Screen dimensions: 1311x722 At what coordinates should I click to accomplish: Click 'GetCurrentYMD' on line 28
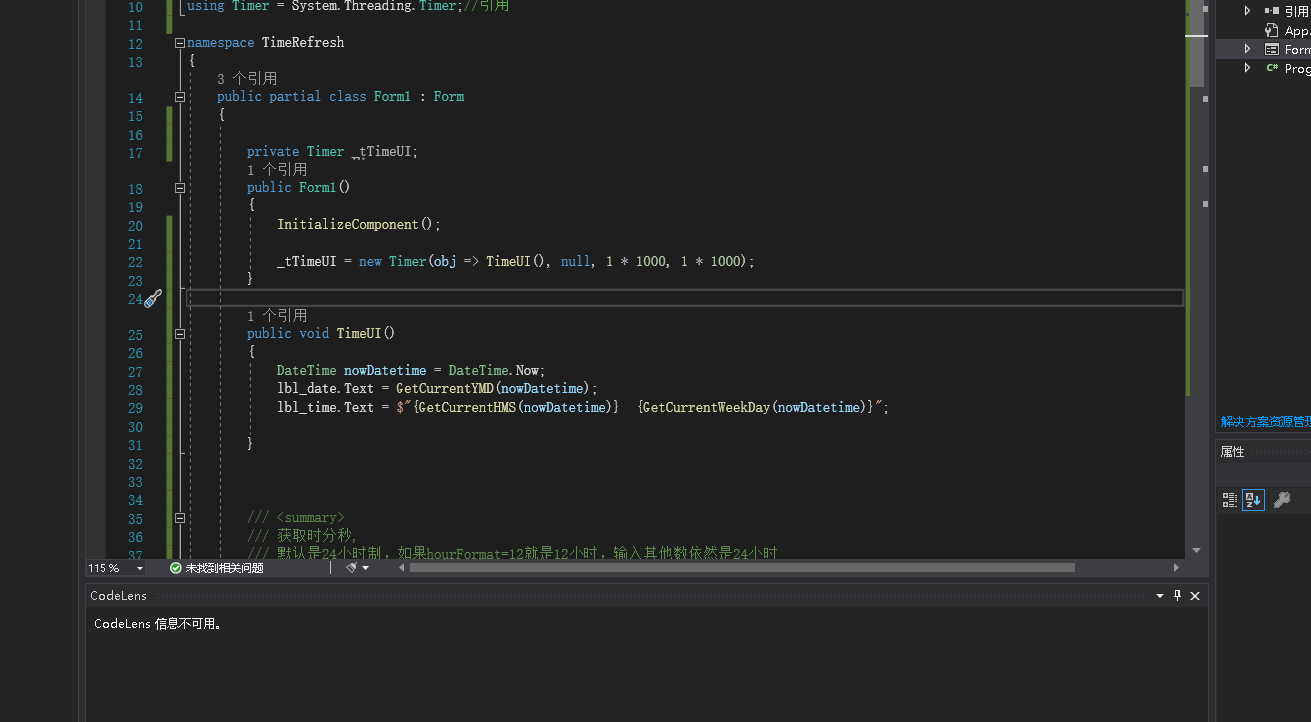(x=445, y=389)
